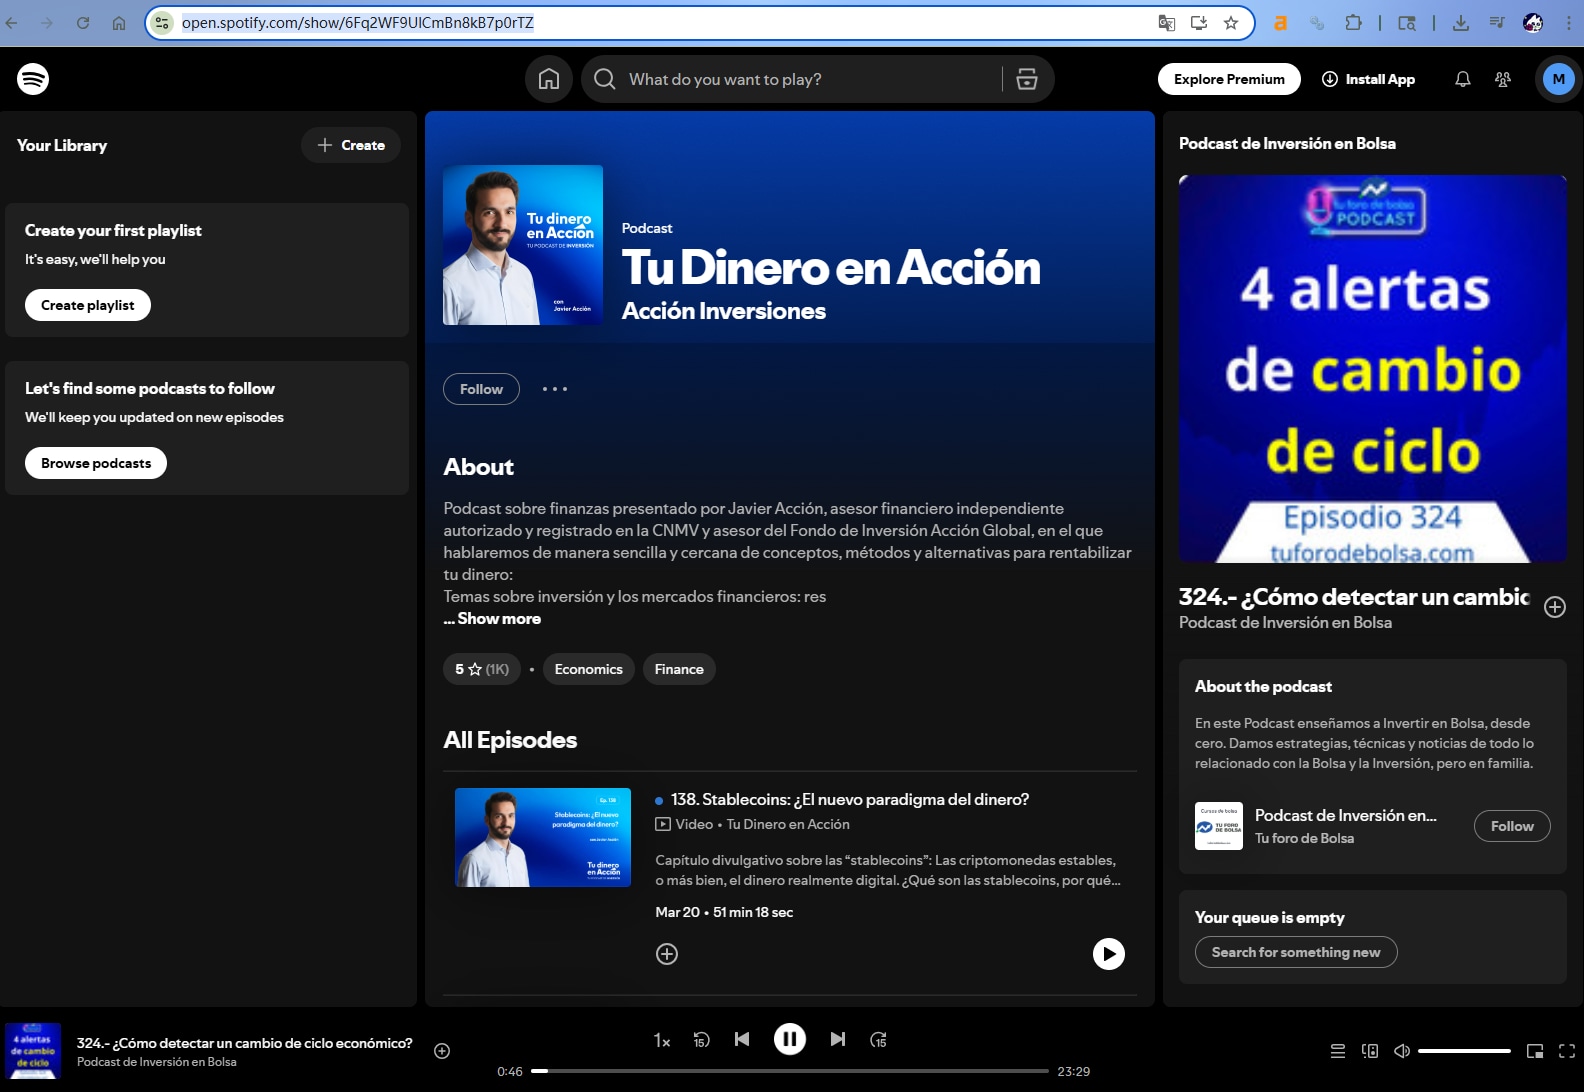Open the M profile menu

tap(1559, 79)
